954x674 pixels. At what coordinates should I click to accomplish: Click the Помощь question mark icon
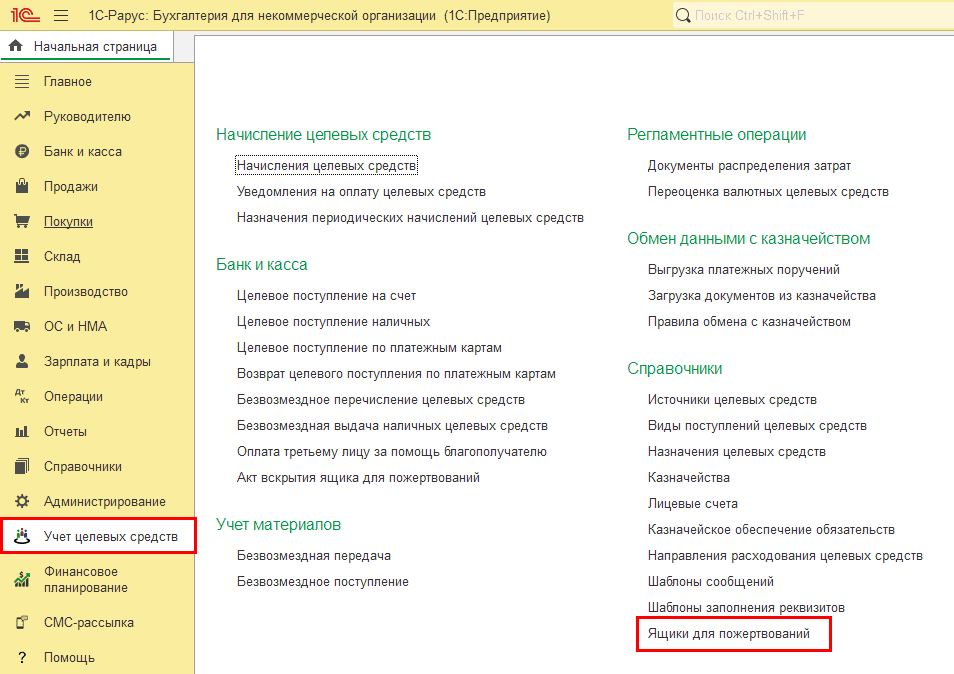coord(22,658)
